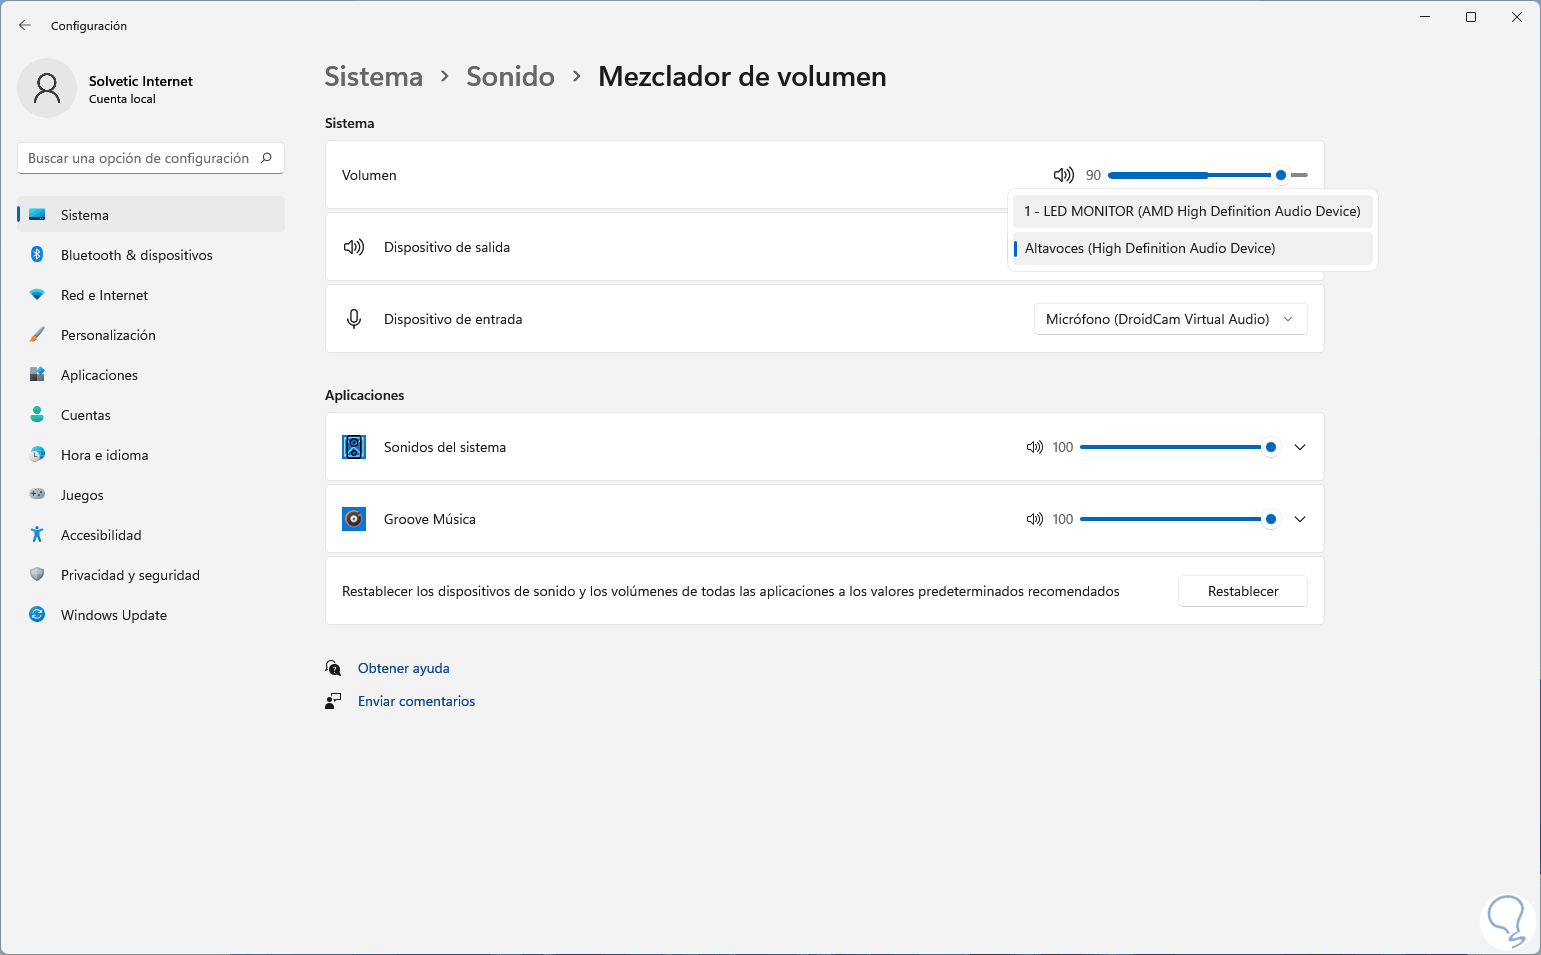
Task: Mute Sonidos del sistema speaker icon
Action: tap(1034, 447)
